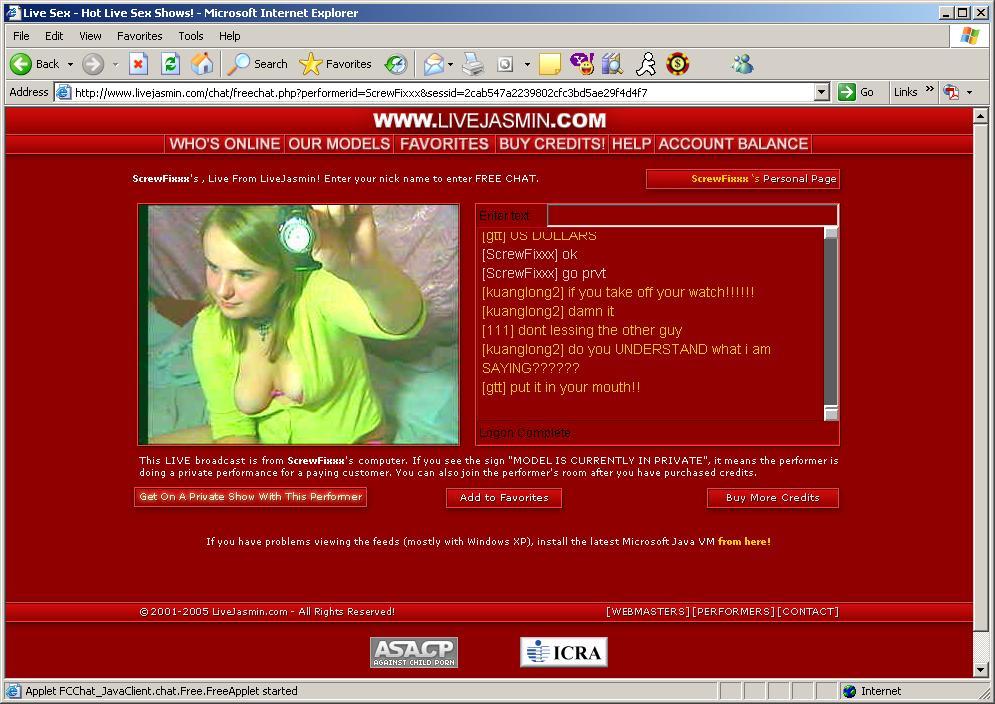Open the Adobe PDF icon dropdown arrow
The width and height of the screenshot is (995, 704).
[x=970, y=93]
